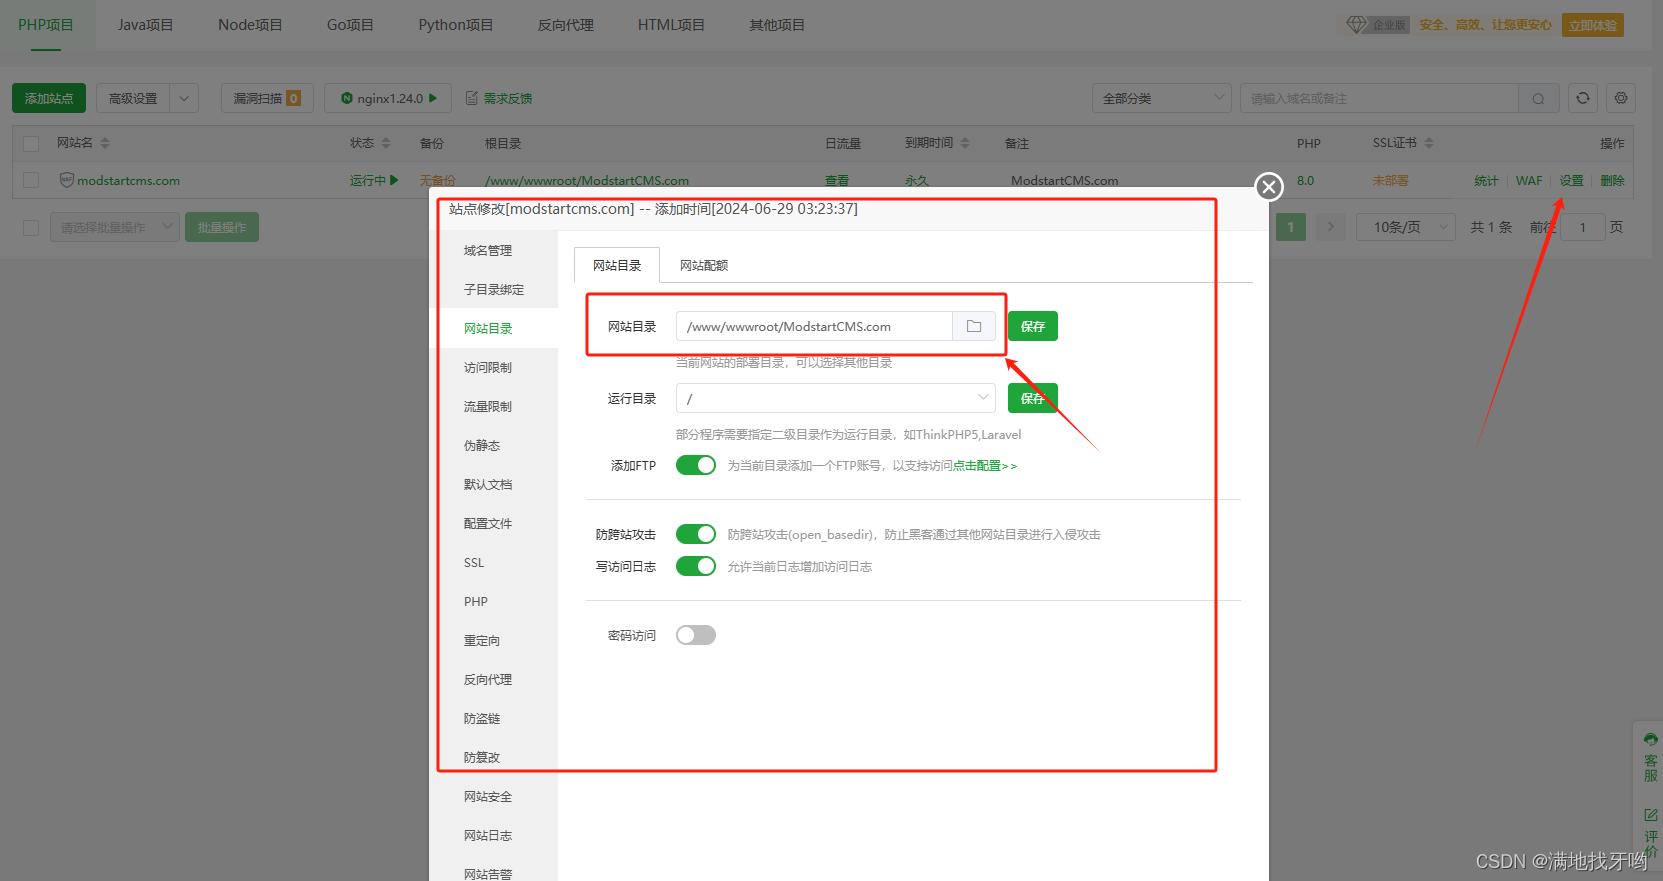The image size is (1663, 881).
Task: Switch to the 其他项目 tab
Action: point(777,25)
